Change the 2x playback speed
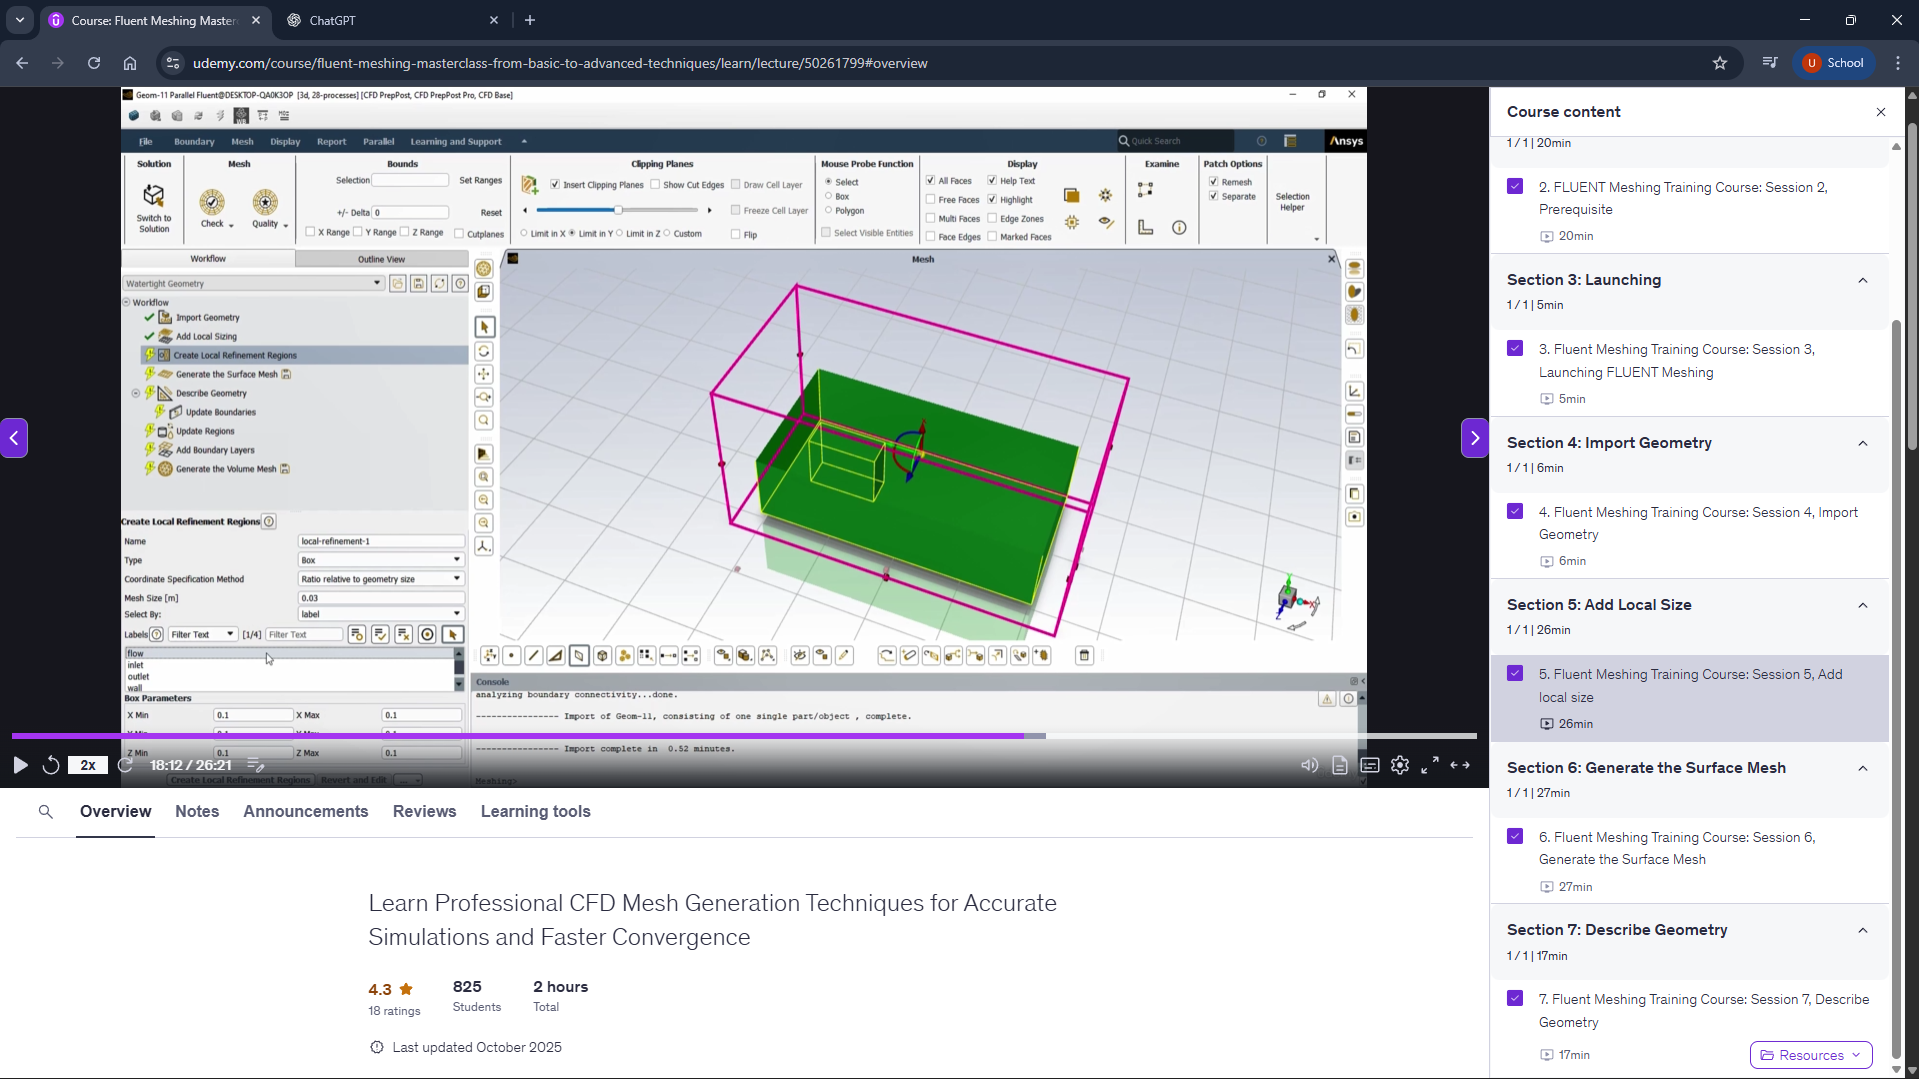This screenshot has height=1079, width=1919. pyautogui.click(x=87, y=765)
